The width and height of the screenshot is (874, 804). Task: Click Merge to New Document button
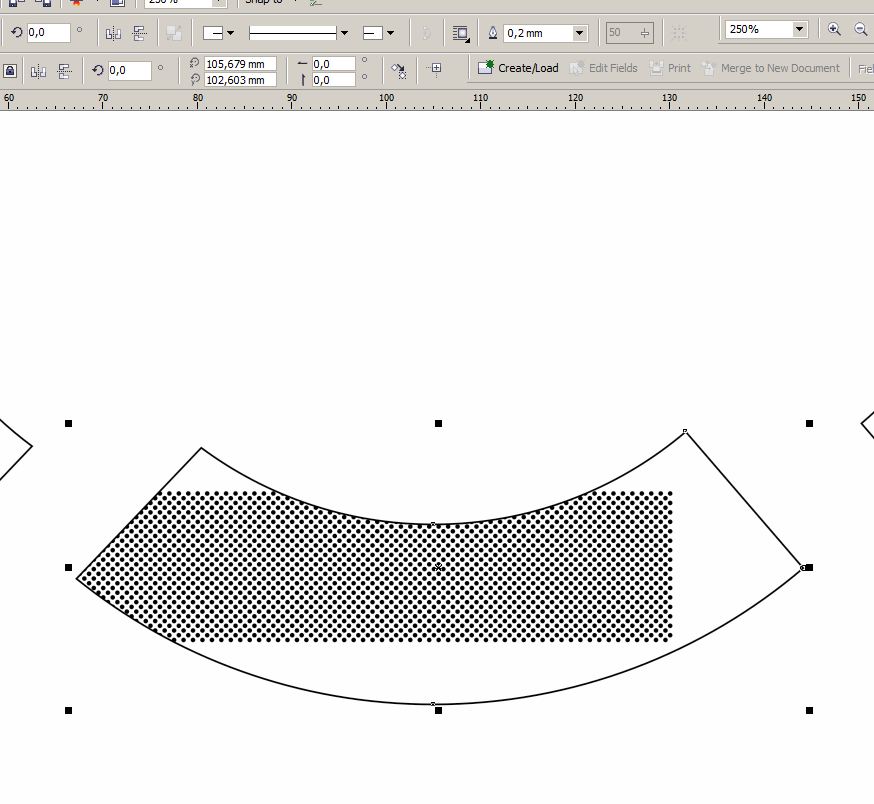point(771,68)
